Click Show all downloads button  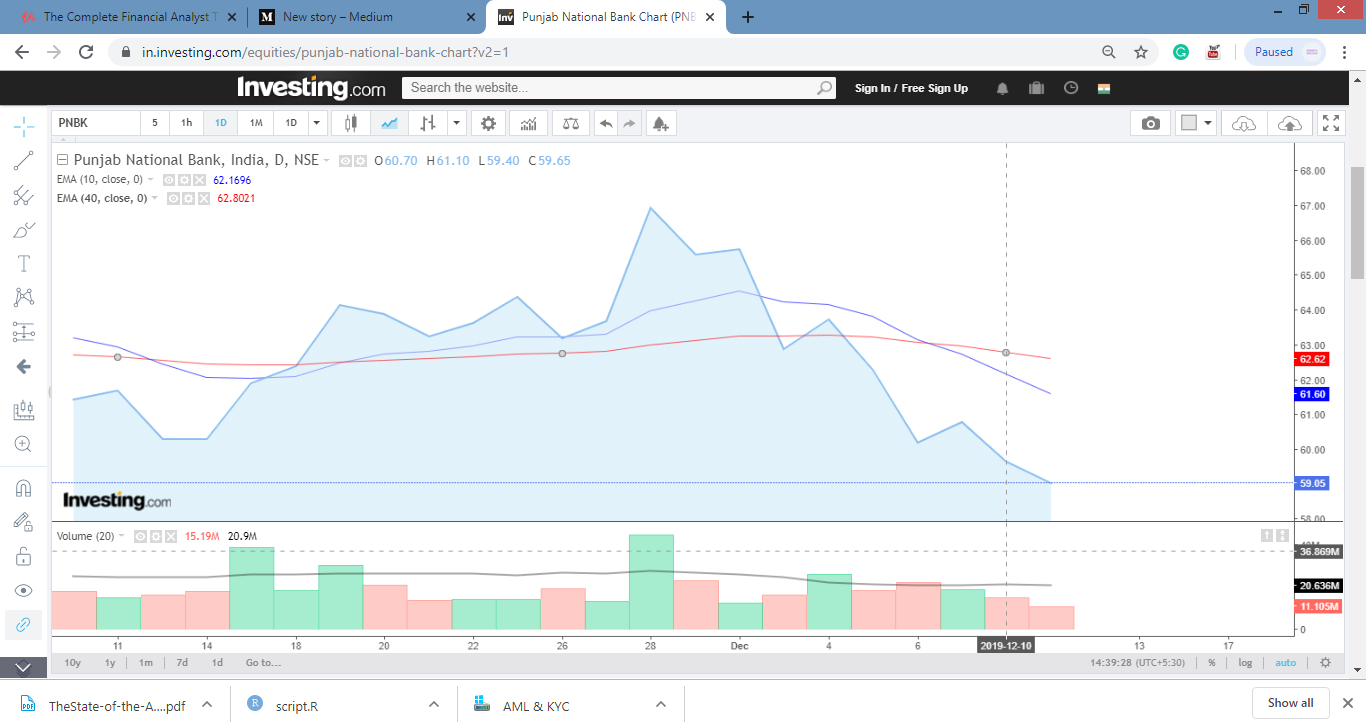coord(1291,703)
